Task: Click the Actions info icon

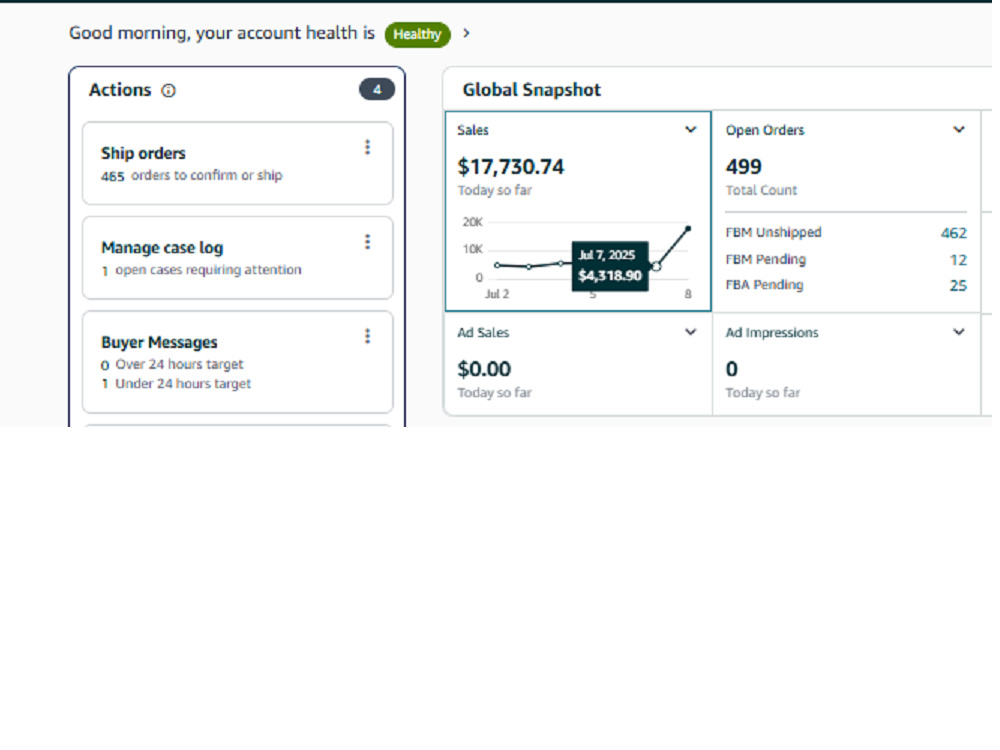Action: (x=168, y=91)
